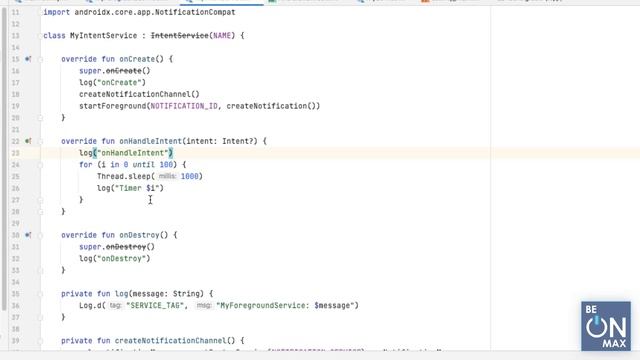Click onDestroy in the override declaration
Image resolution: width=640 pixels, height=360 pixels.
[x=139, y=235]
